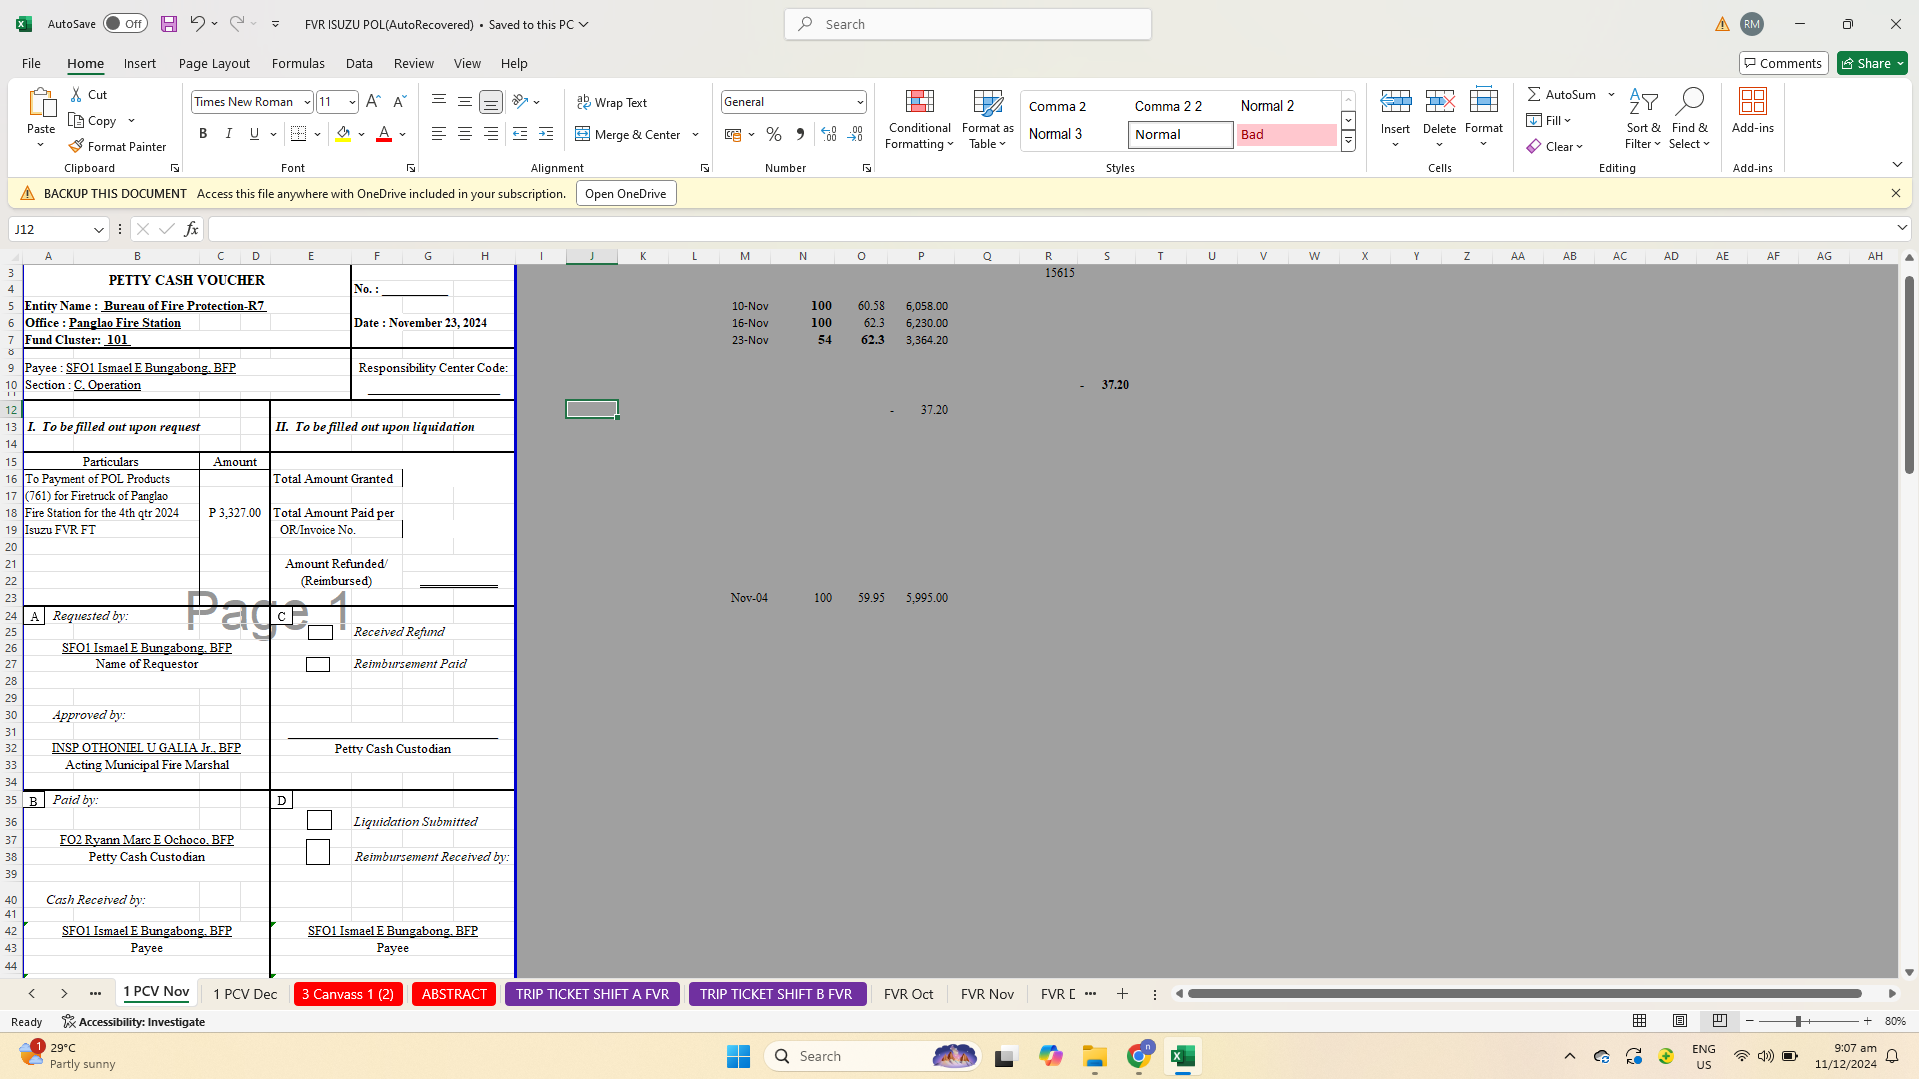Click the Cut scissors icon
The image size is (1919, 1079).
77,94
